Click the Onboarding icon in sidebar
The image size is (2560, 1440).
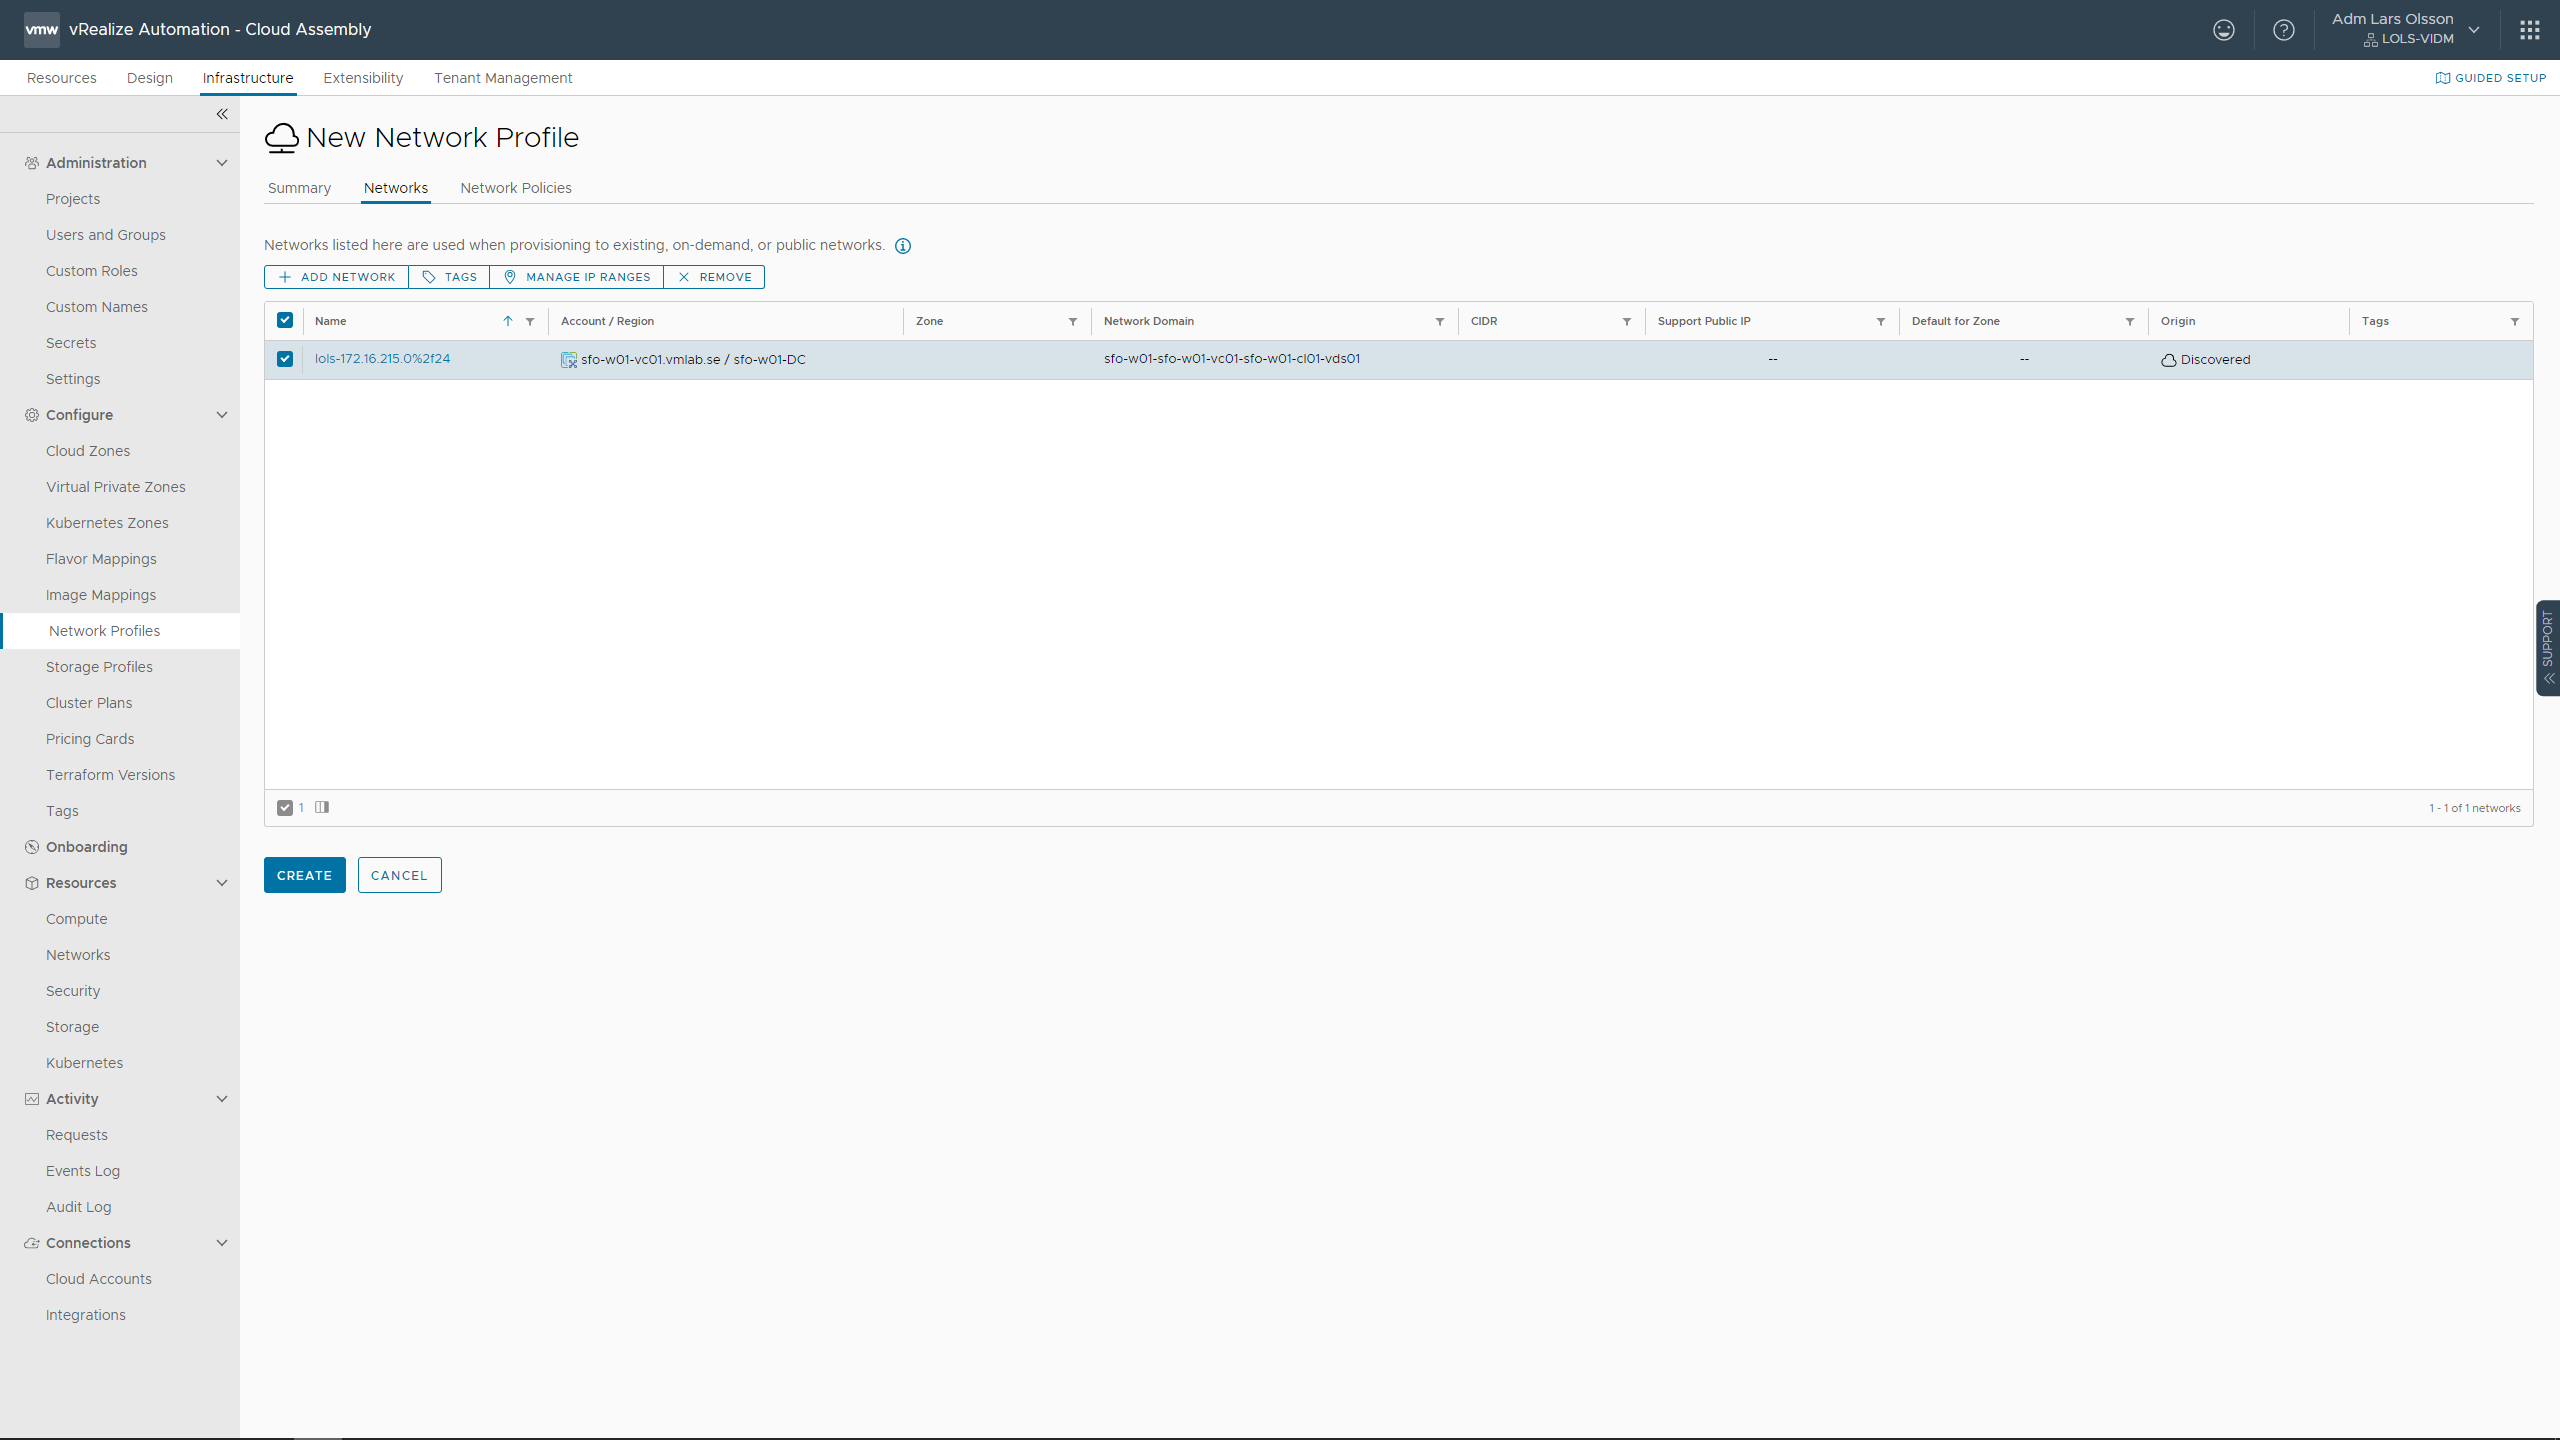point(32,847)
